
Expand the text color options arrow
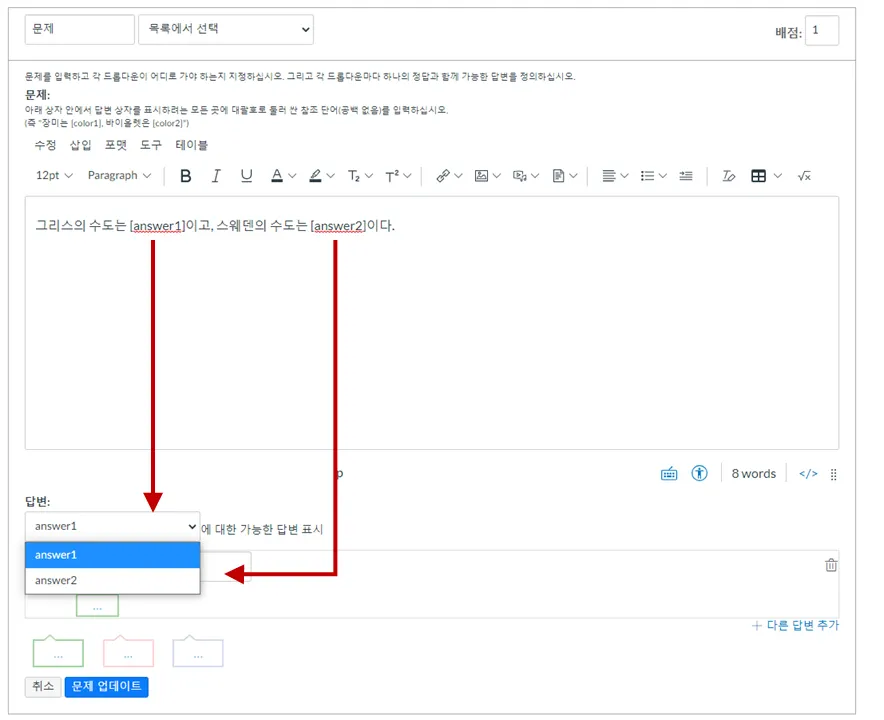[x=292, y=176]
